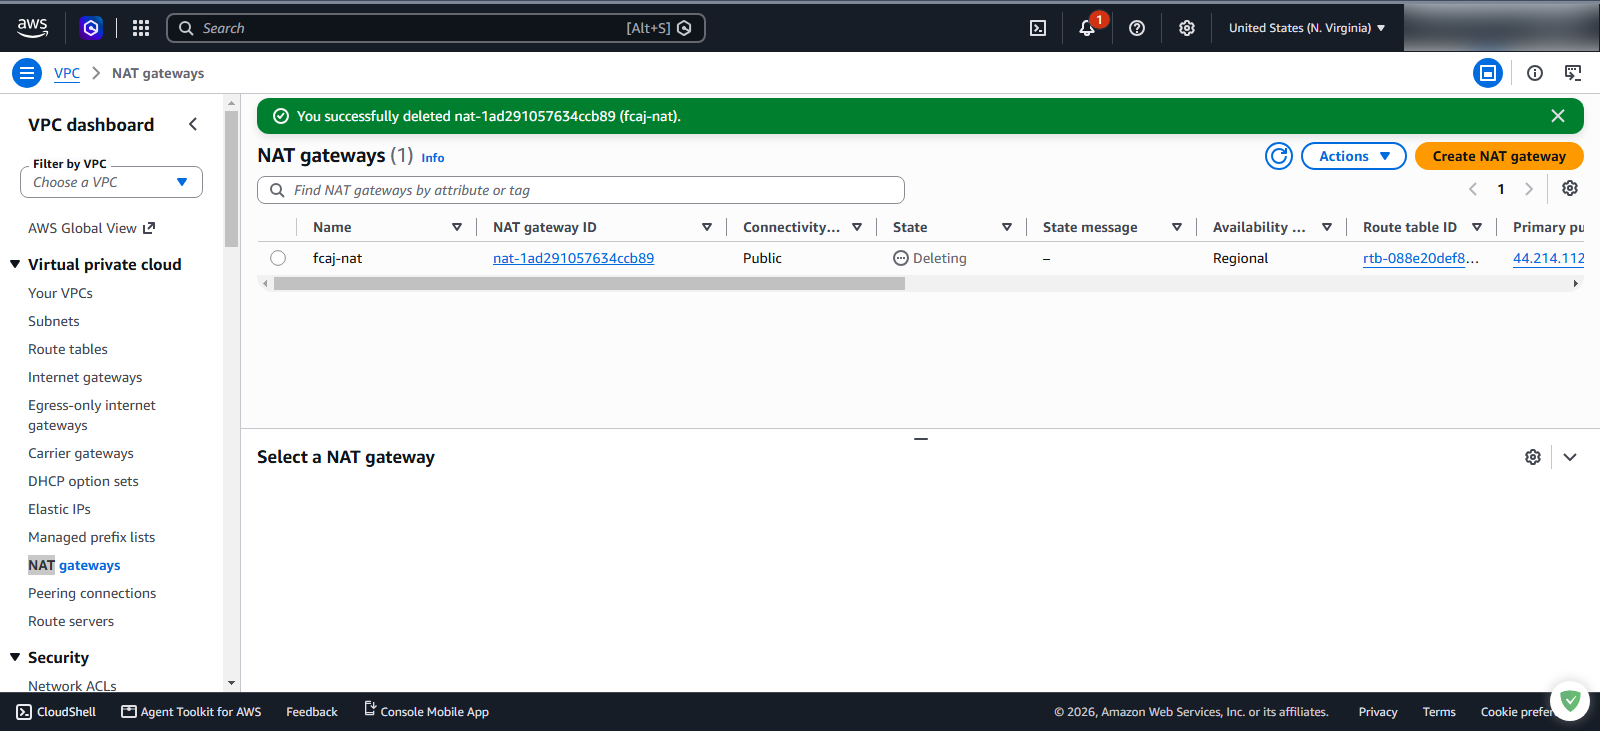Click the info circle icon in the breadcrumb bar
Viewport: 1600px width, 731px height.
(1535, 73)
